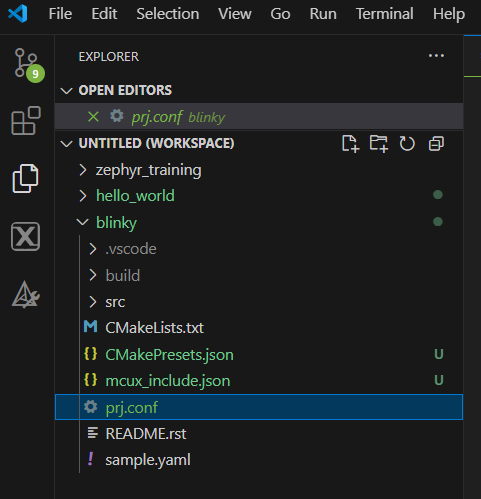Collapse the Untitled (Workspace) section
The width and height of the screenshot is (481, 499).
pos(67,144)
